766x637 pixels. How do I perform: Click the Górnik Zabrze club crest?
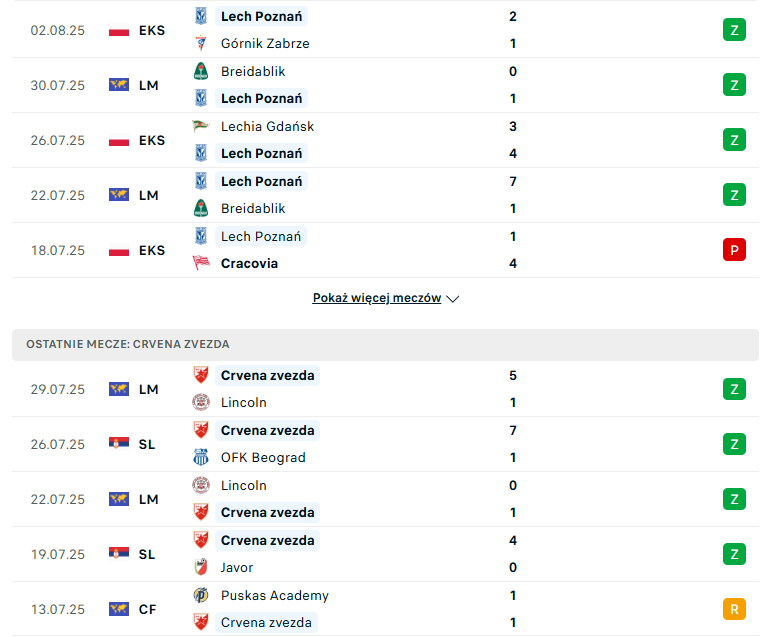pos(201,43)
